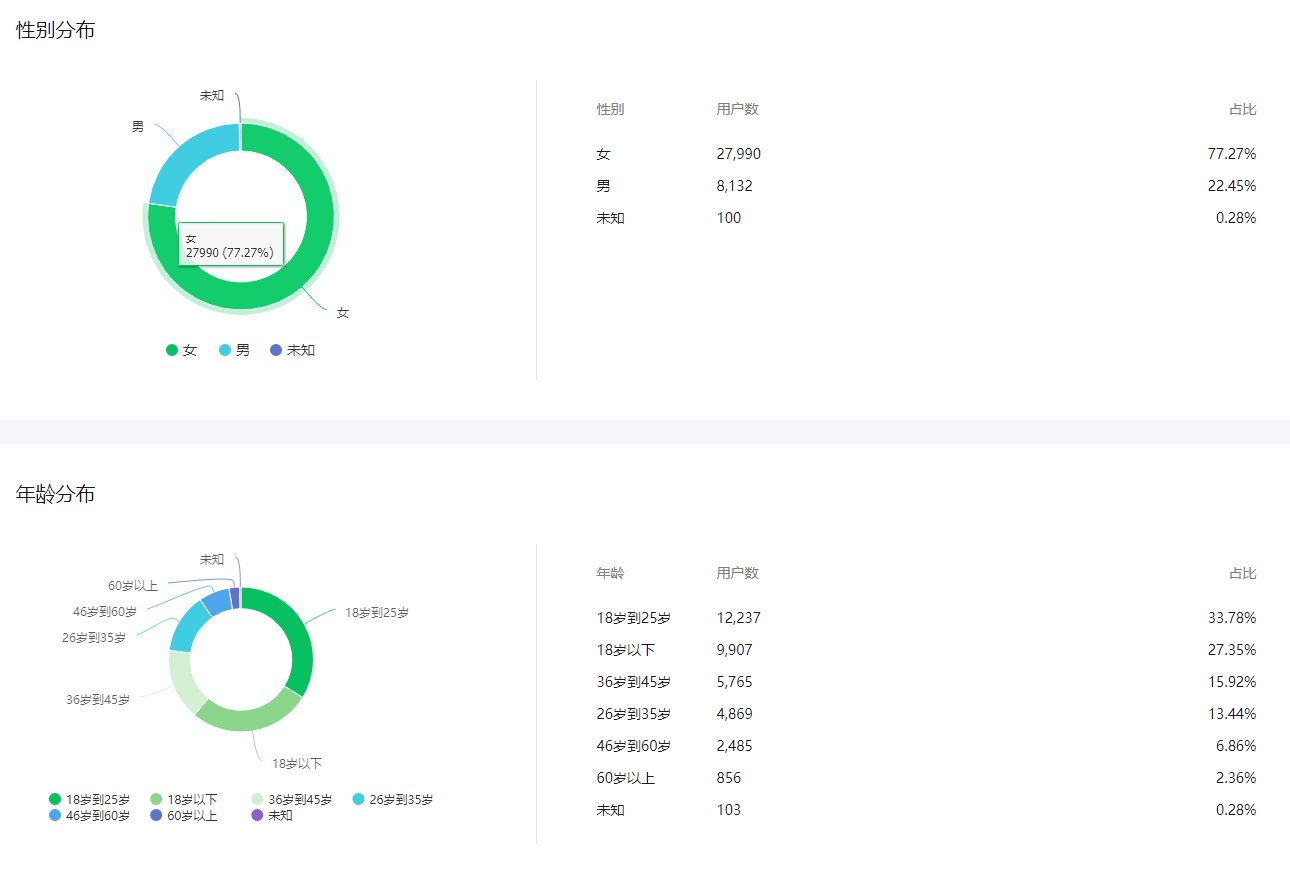Toggle the 36岁到45岁 legend entry
Screen dimensions: 1290x872
tap(292, 799)
